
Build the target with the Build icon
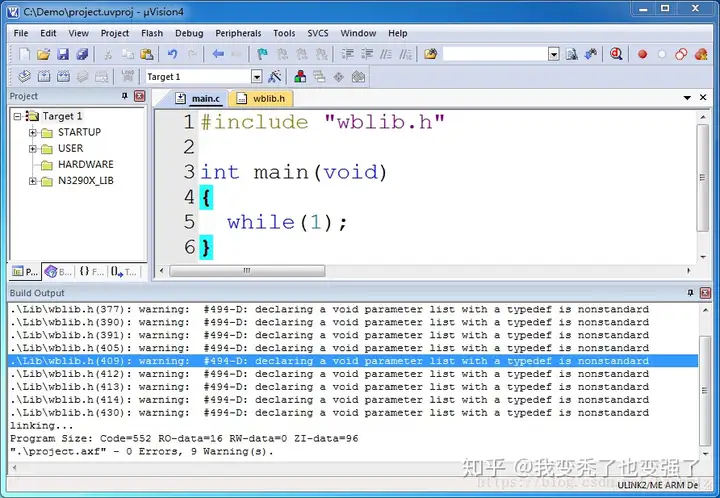click(x=44, y=76)
